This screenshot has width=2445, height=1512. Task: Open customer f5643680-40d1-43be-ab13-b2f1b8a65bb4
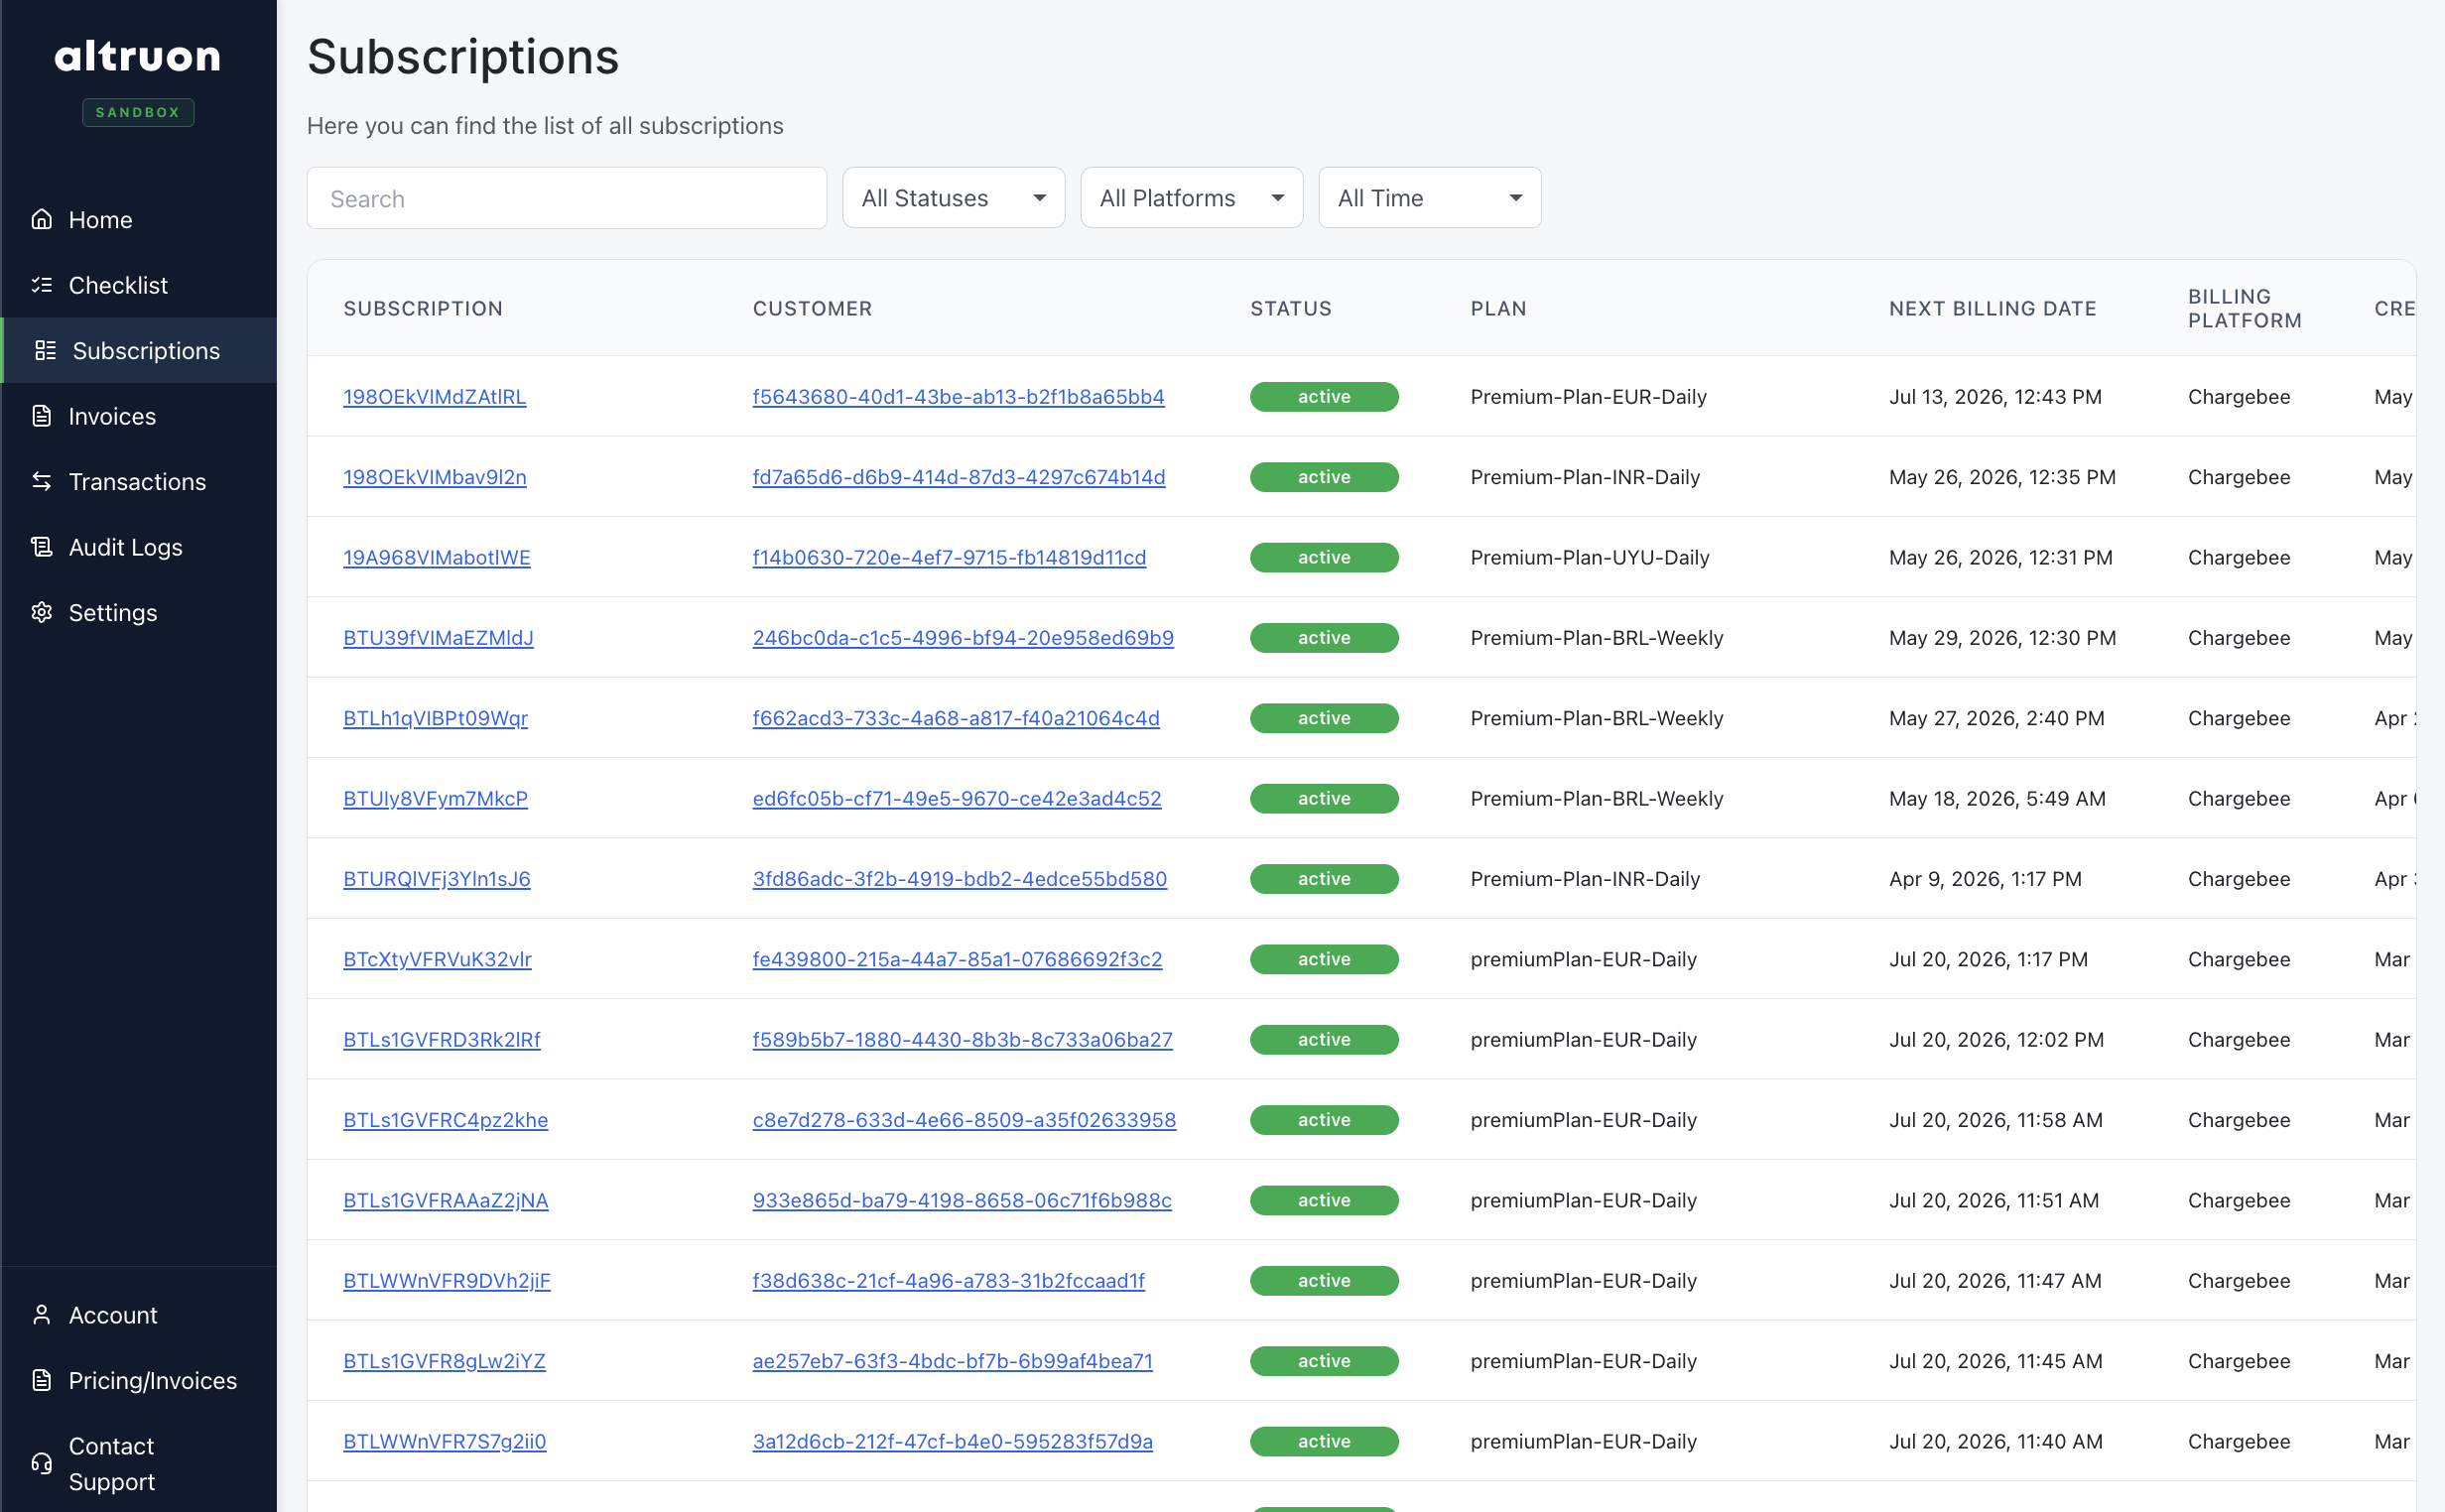point(958,397)
